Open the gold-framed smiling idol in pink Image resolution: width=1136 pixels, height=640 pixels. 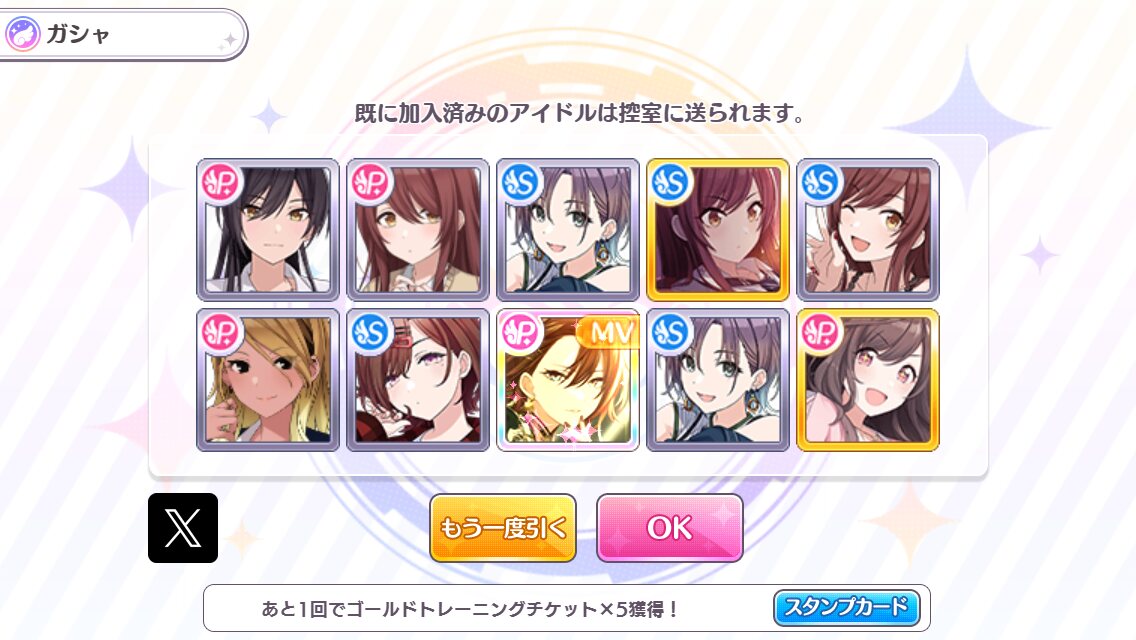click(x=868, y=380)
